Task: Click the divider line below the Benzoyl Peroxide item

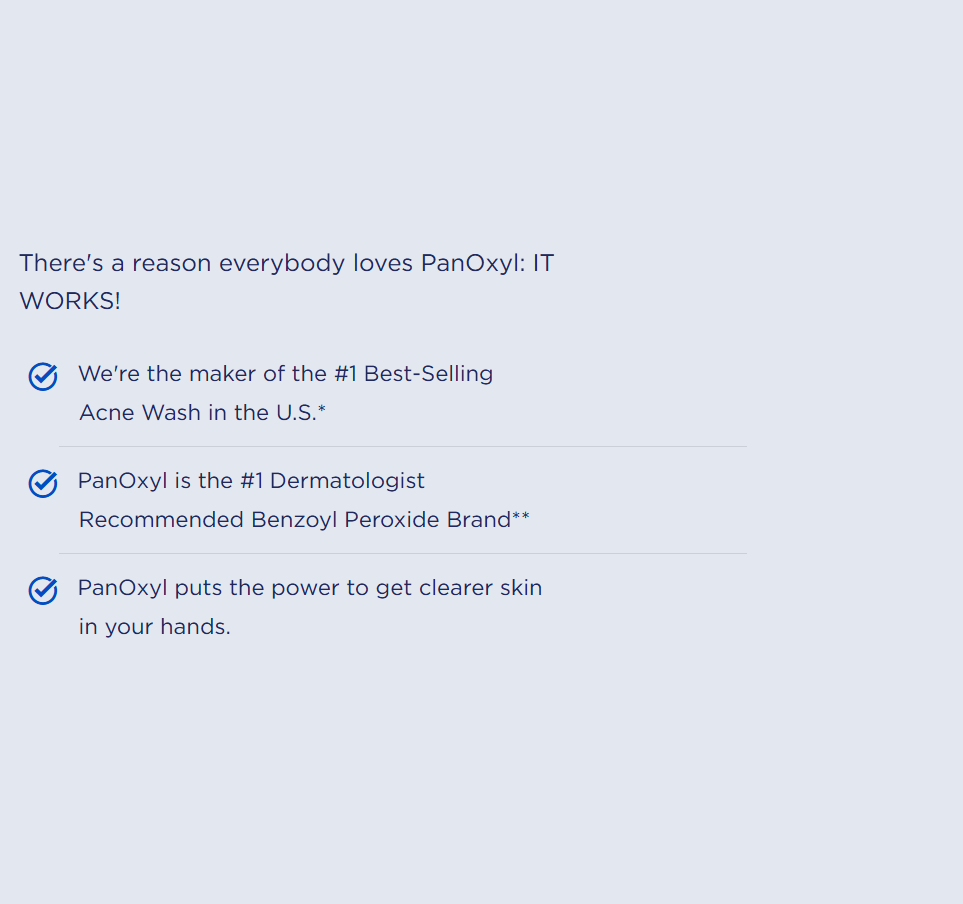Action: pyautogui.click(x=402, y=553)
